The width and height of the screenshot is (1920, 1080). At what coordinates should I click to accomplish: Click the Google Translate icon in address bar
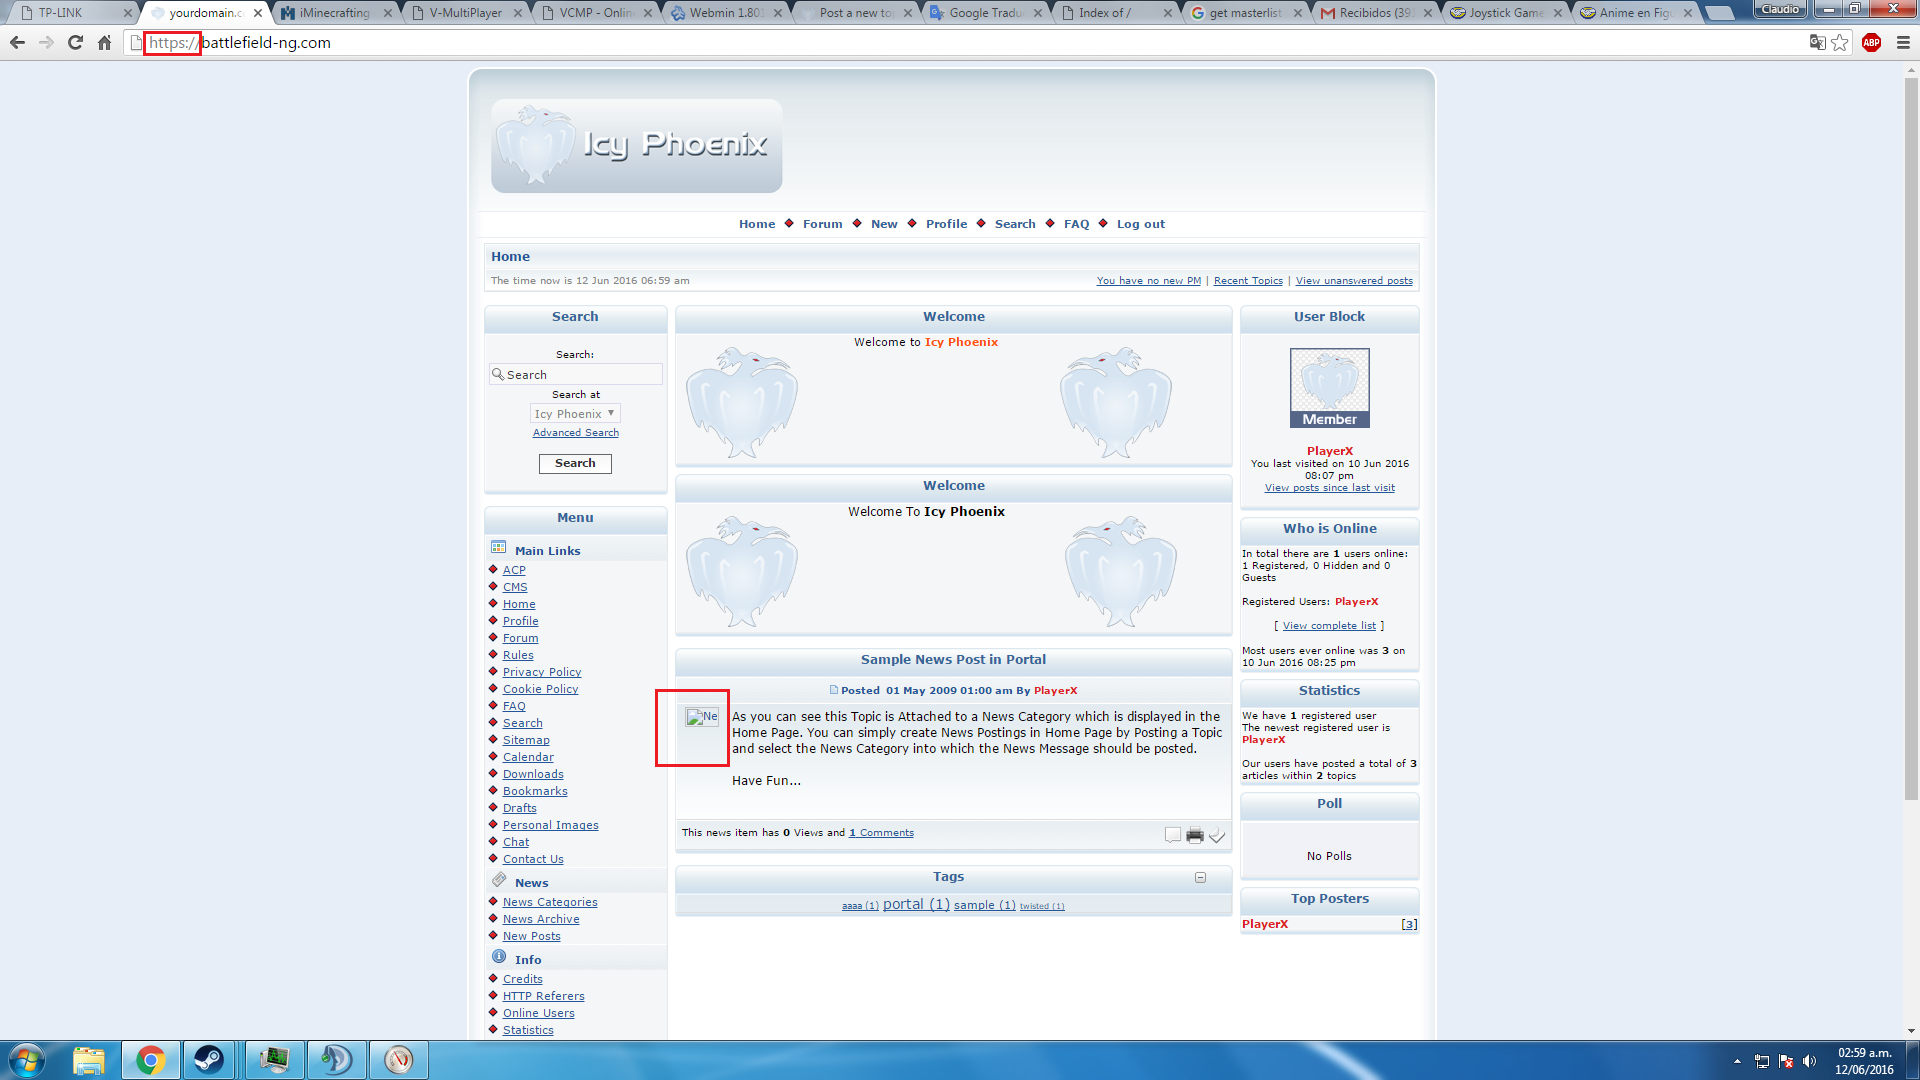(1817, 43)
